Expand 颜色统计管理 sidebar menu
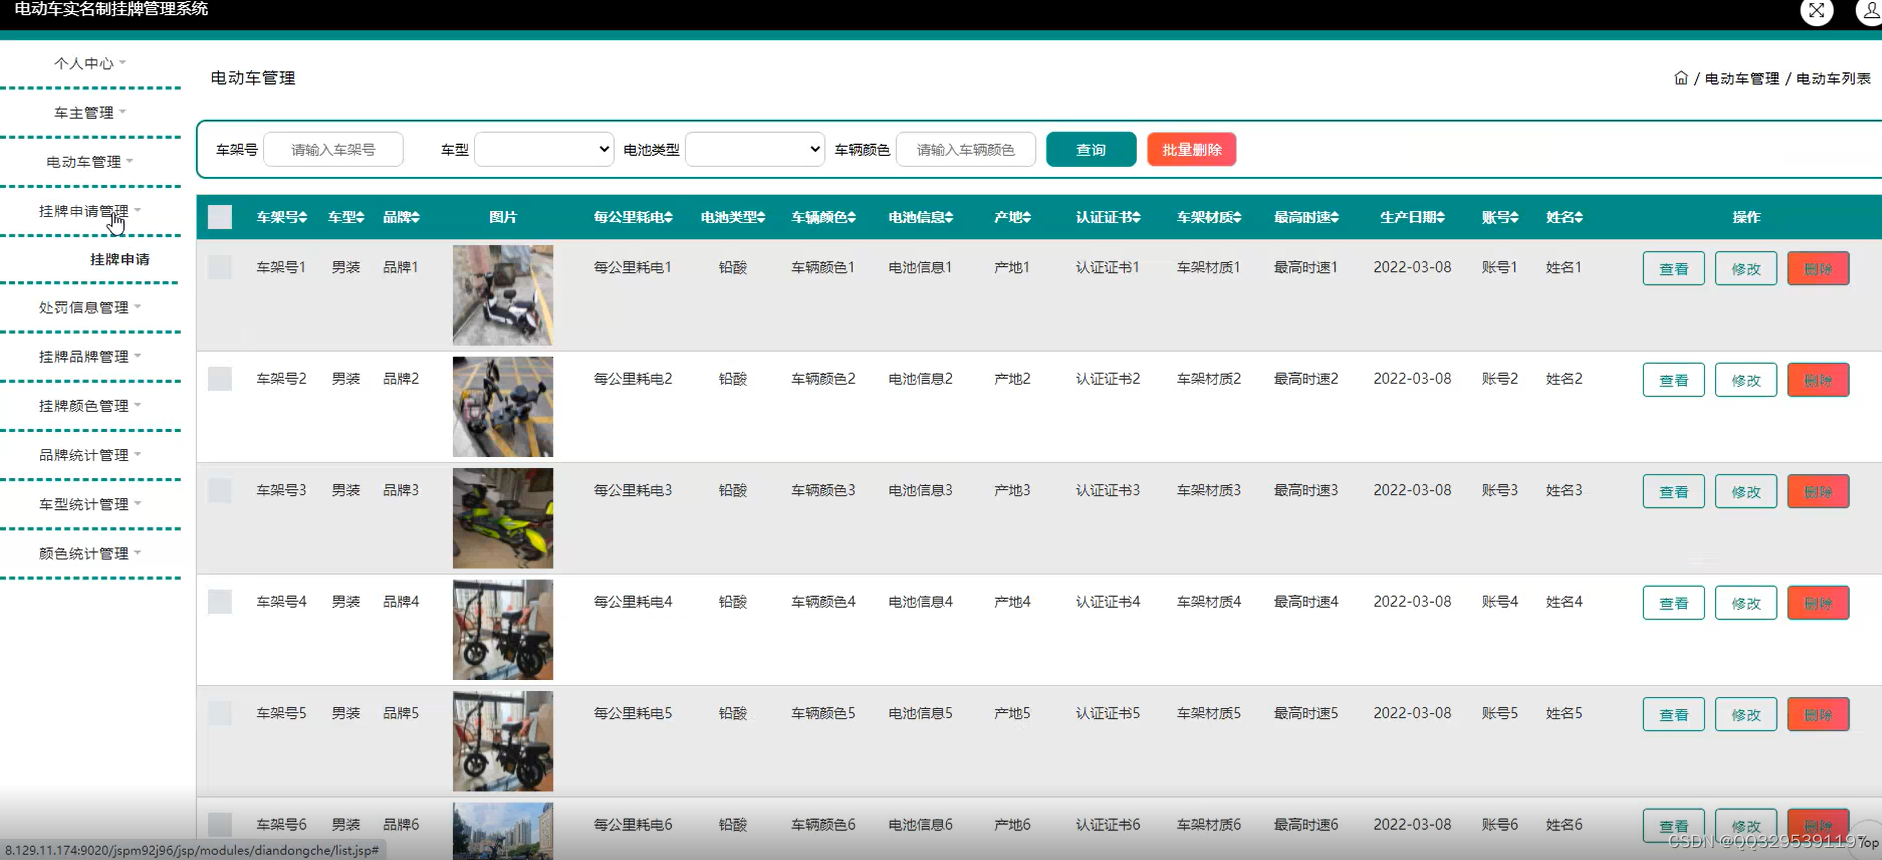Image resolution: width=1882 pixels, height=860 pixels. (90, 553)
